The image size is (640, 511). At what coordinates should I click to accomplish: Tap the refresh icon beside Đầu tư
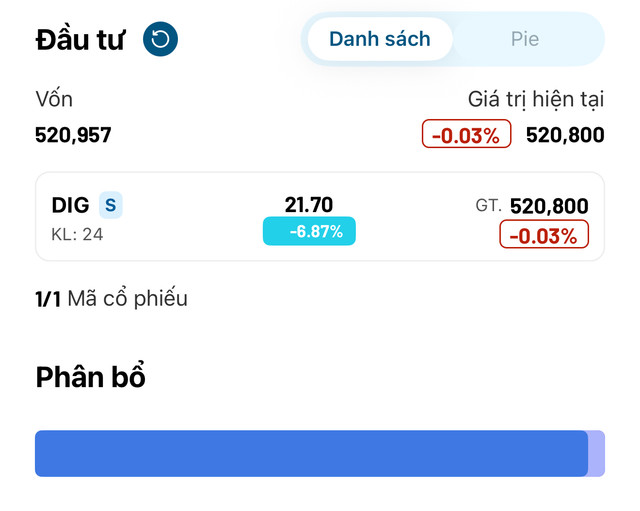pos(160,39)
